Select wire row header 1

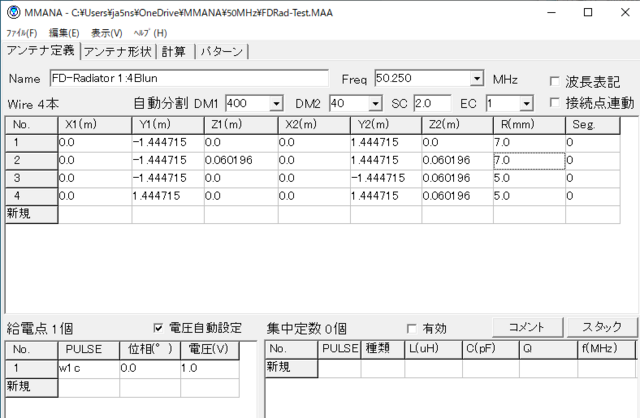(31, 142)
